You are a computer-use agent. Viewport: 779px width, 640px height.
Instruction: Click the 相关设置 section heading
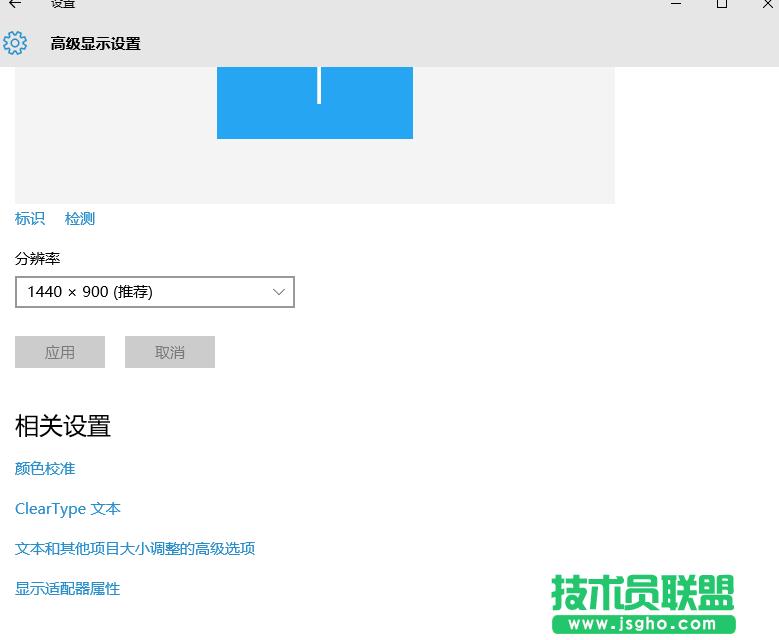point(63,426)
